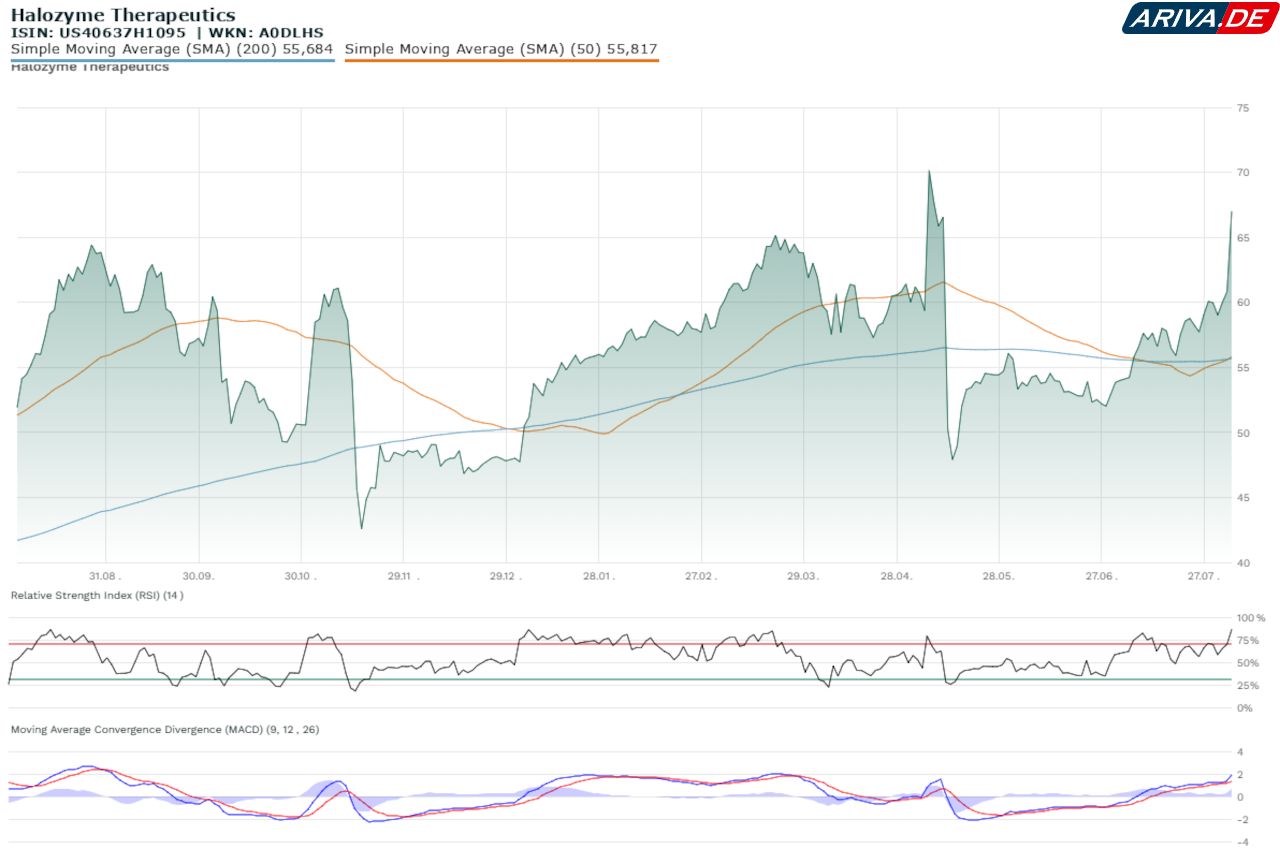Click the 28.05. date on the x-axis
This screenshot has height=850, width=1280.
pos(998,577)
